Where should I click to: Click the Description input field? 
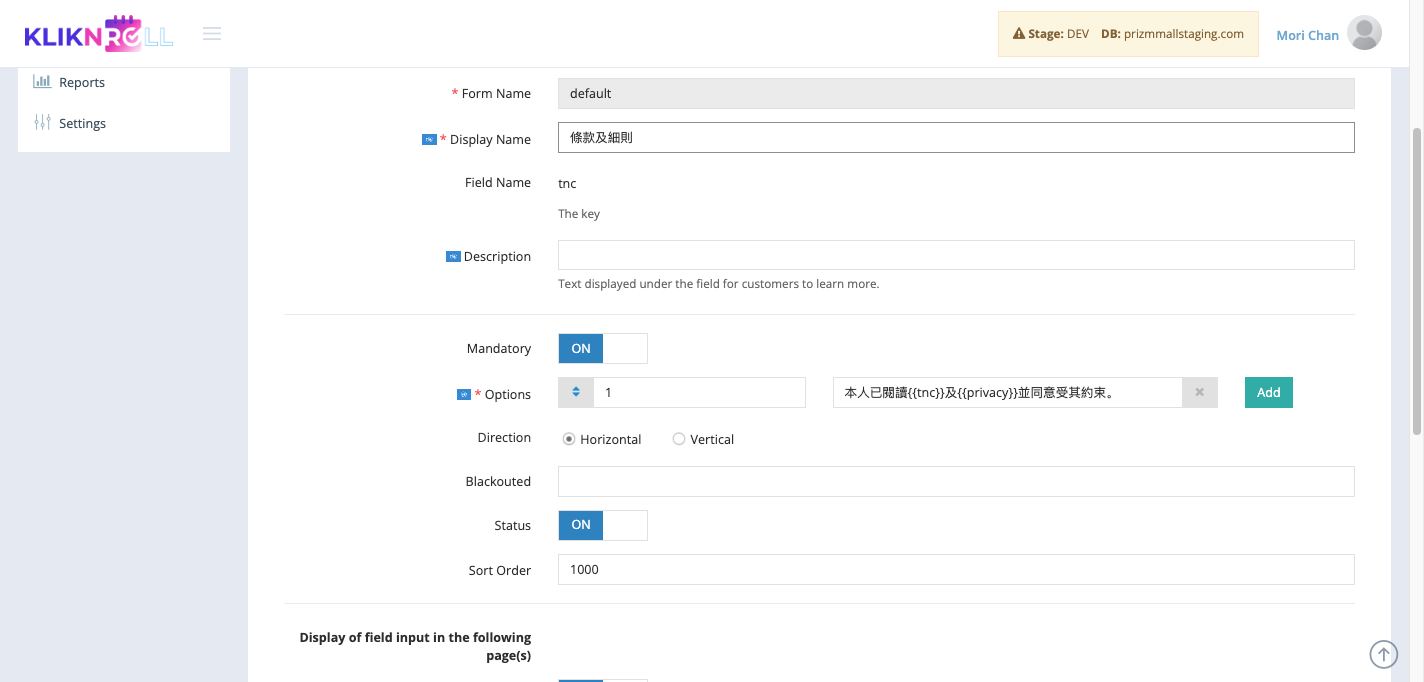tap(956, 255)
